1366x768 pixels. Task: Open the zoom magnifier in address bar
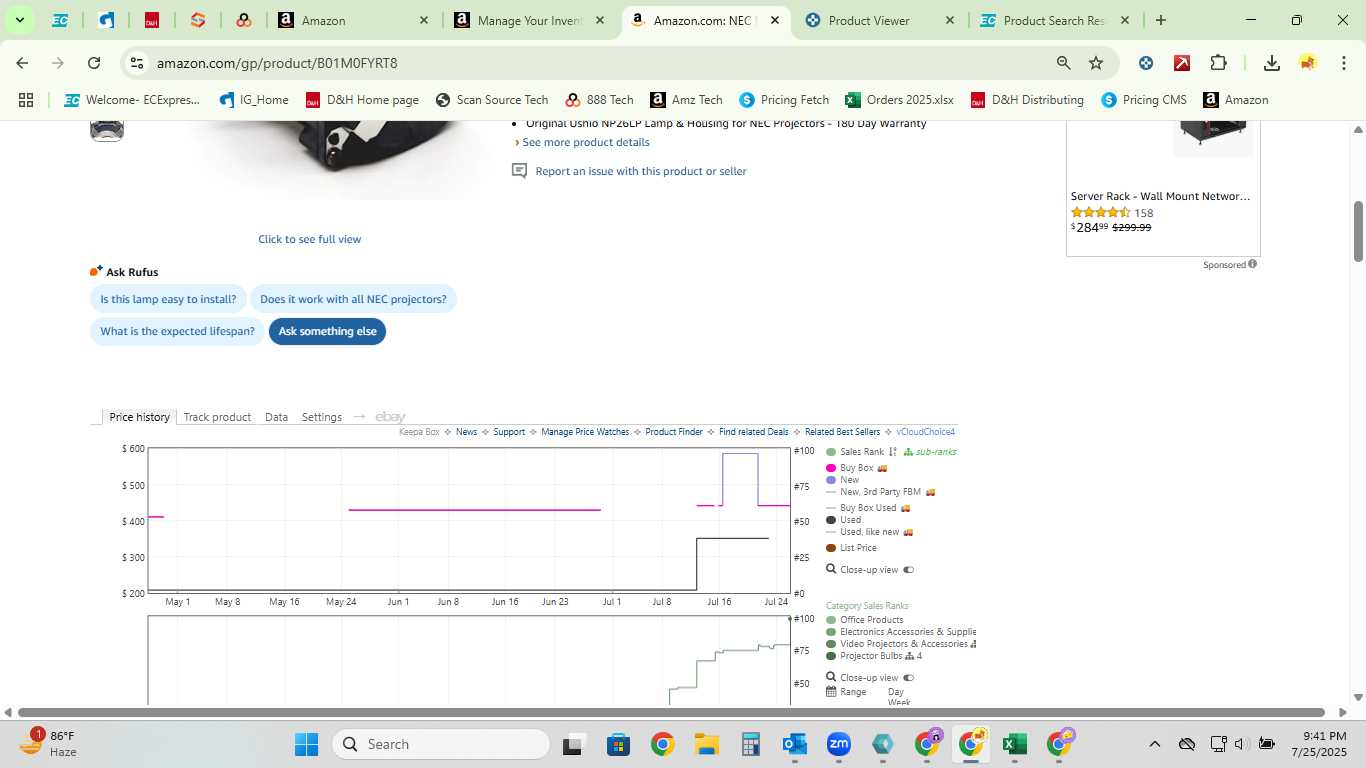pyautogui.click(x=1064, y=63)
